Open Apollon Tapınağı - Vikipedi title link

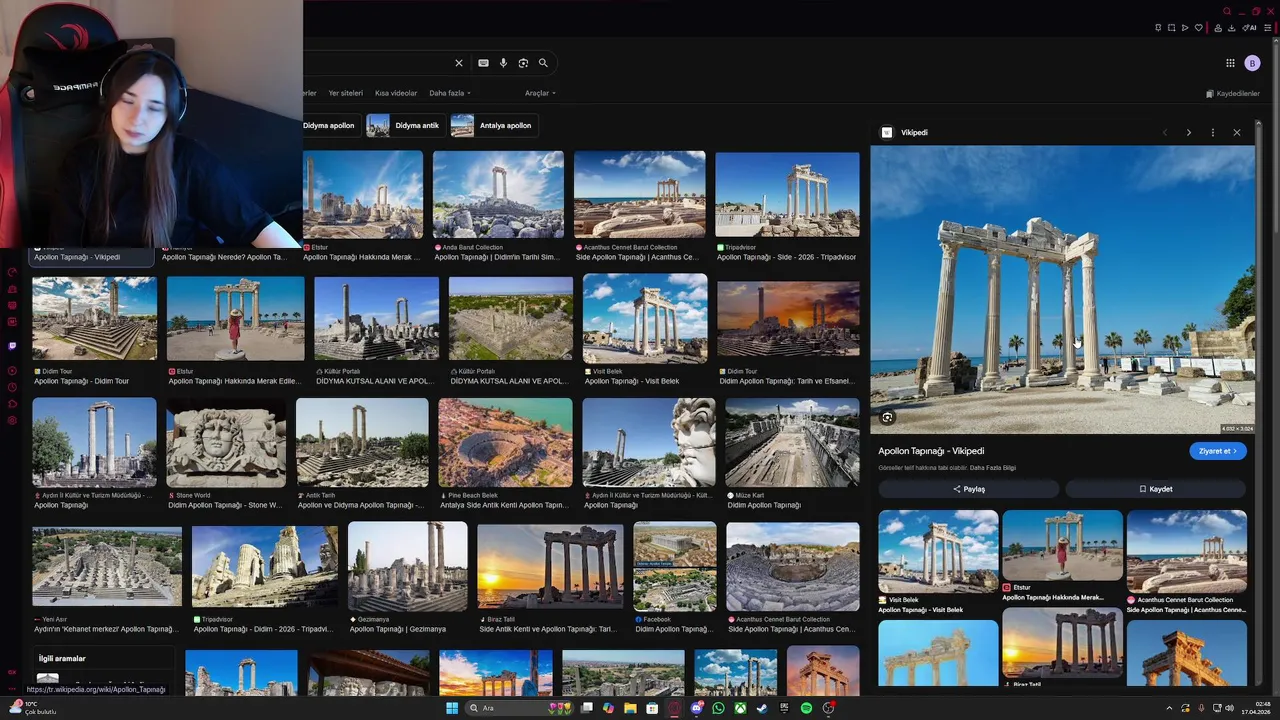pyautogui.click(x=931, y=451)
